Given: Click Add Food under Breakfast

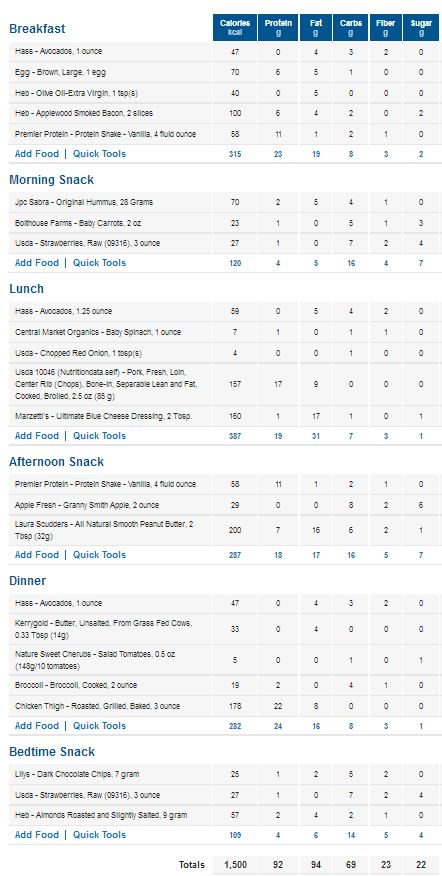Looking at the screenshot, I should pos(36,154).
